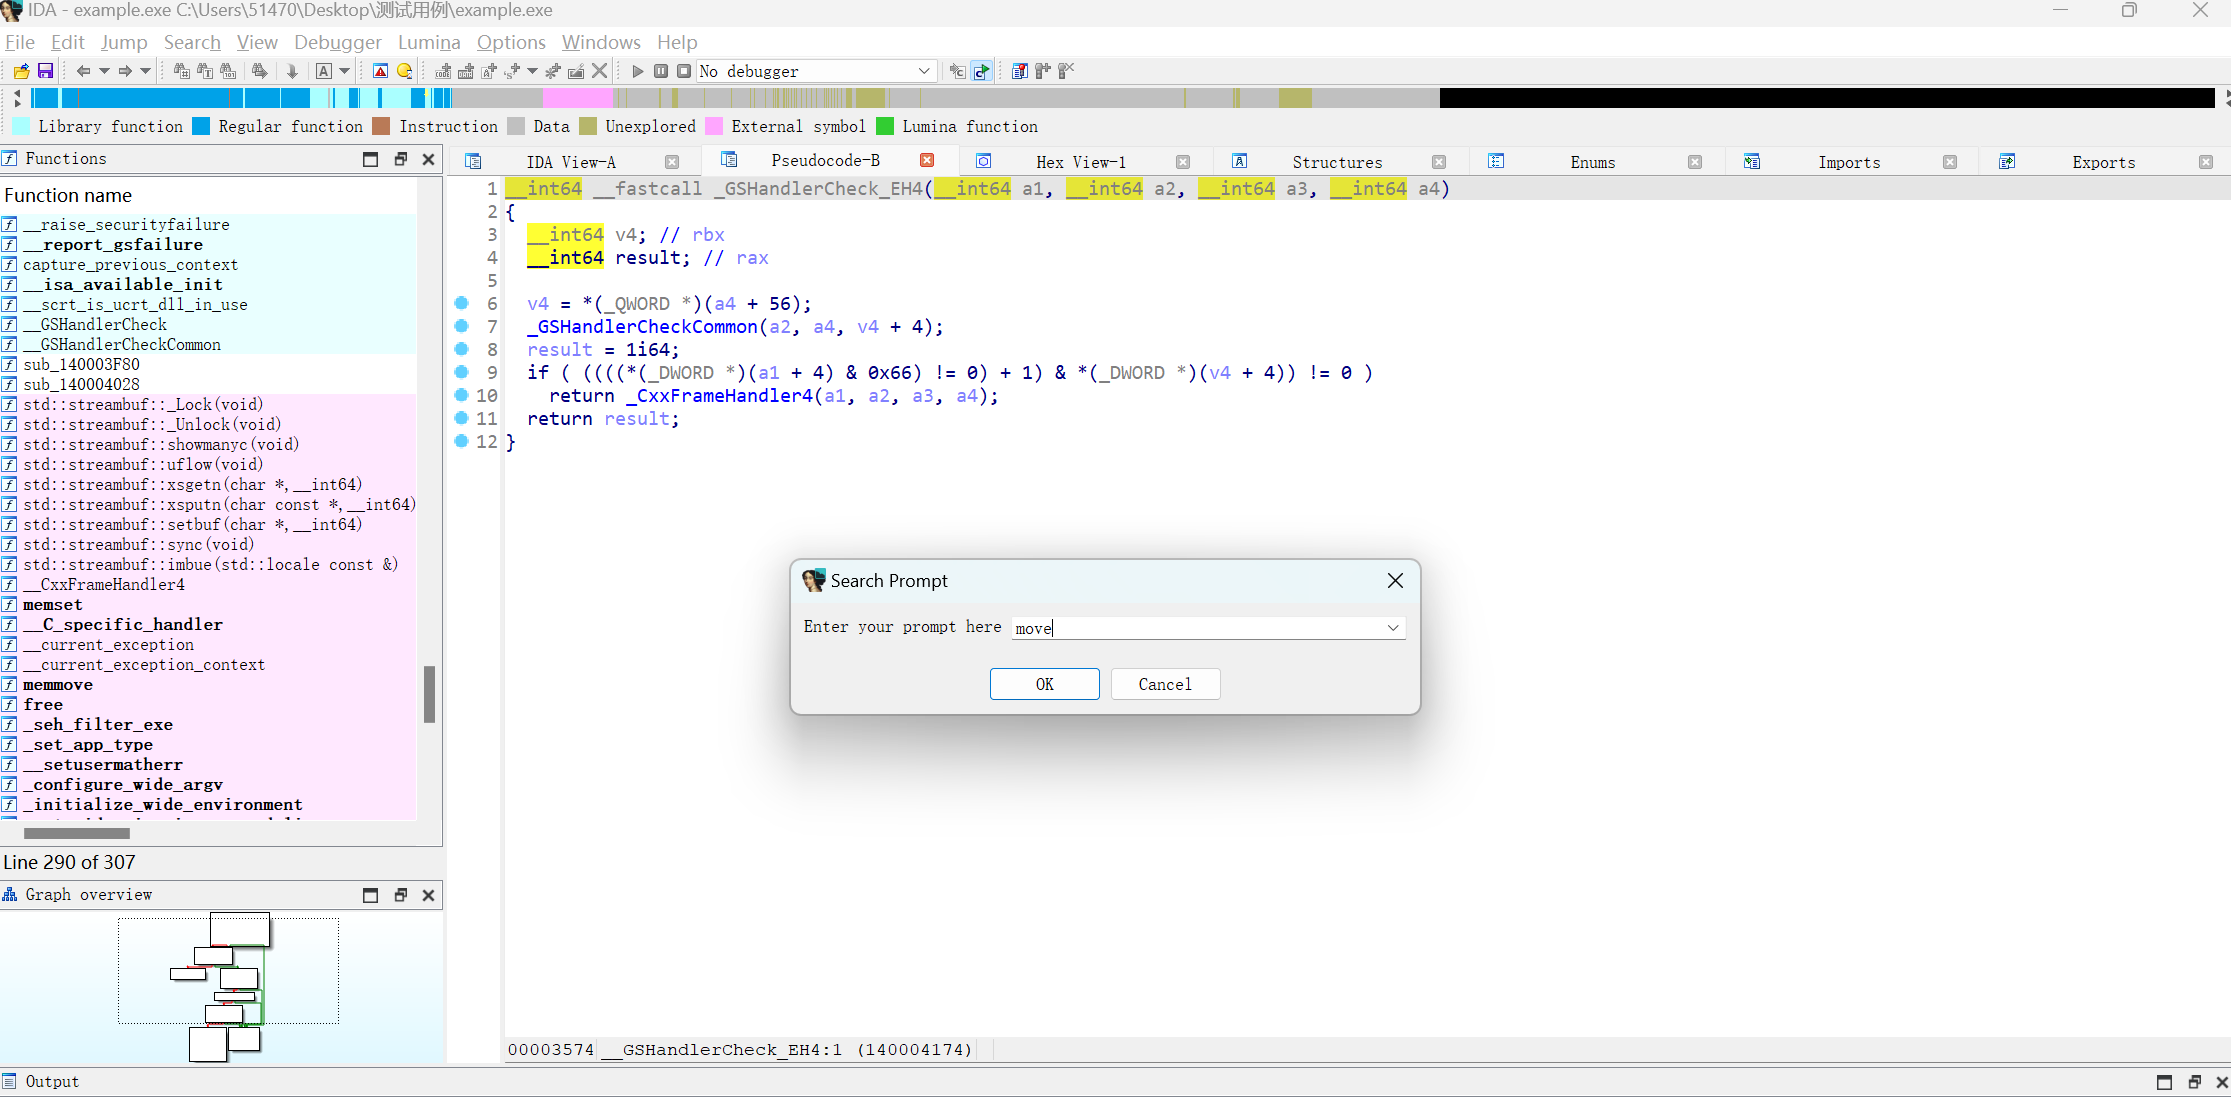Switch to the Exports tab

point(2104,162)
